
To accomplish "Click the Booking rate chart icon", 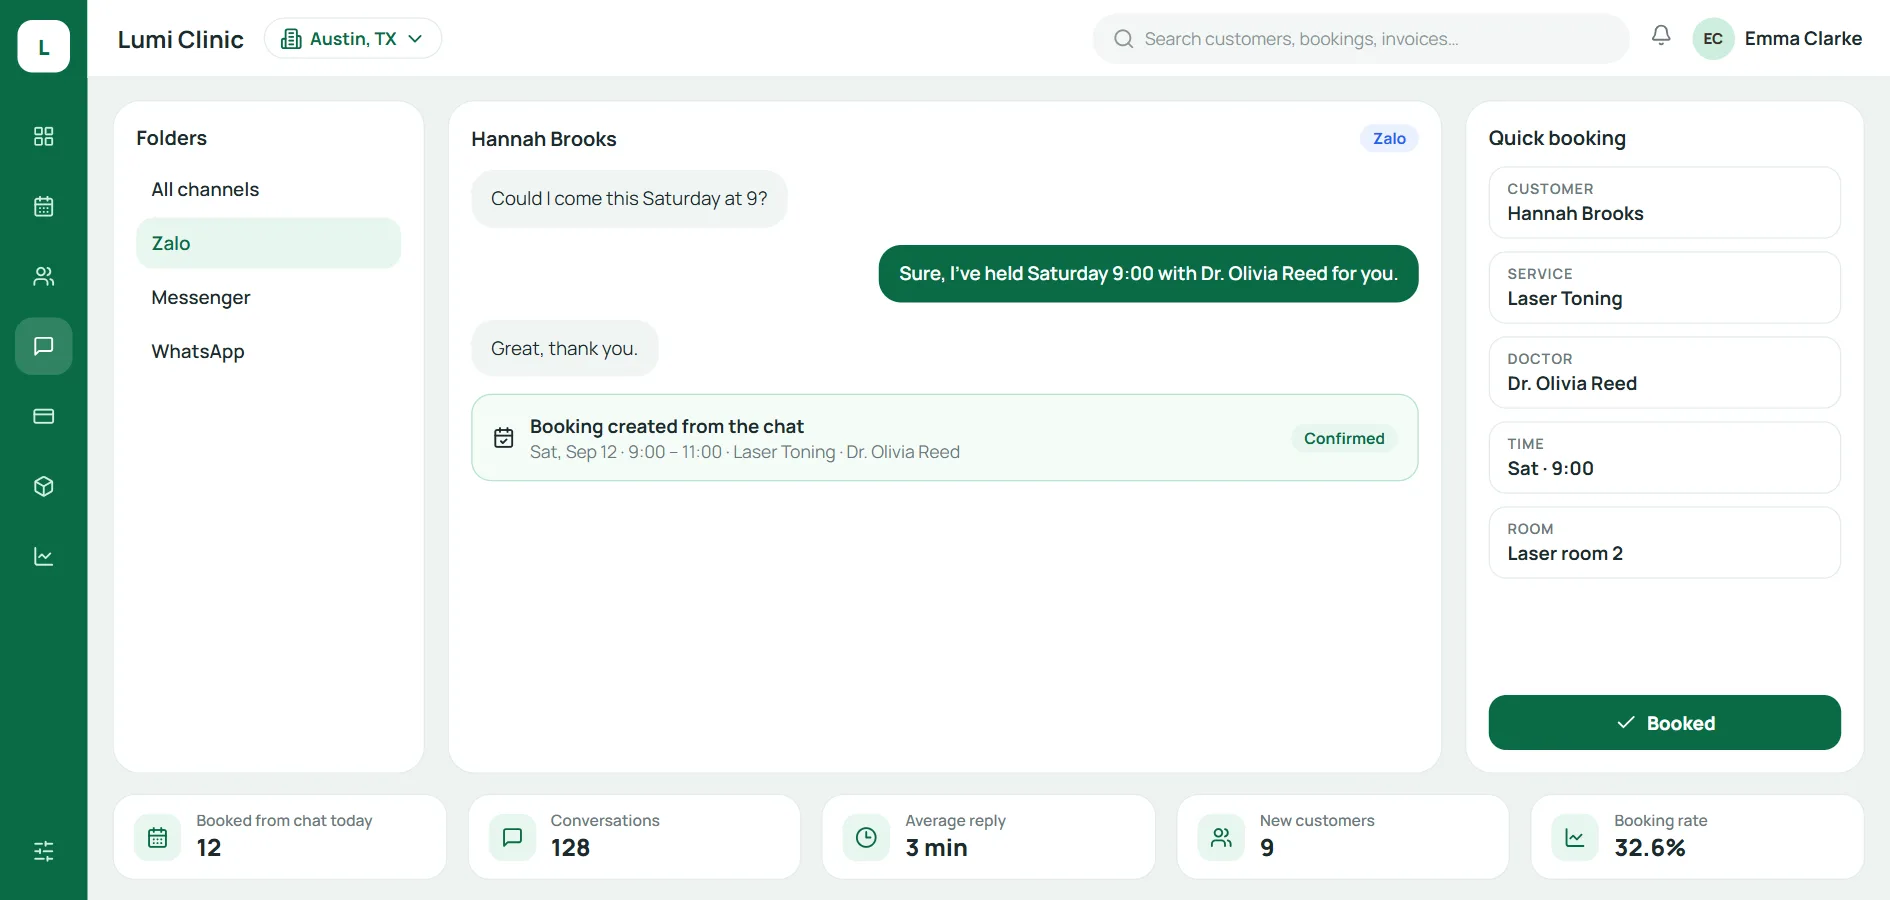I will (1575, 837).
